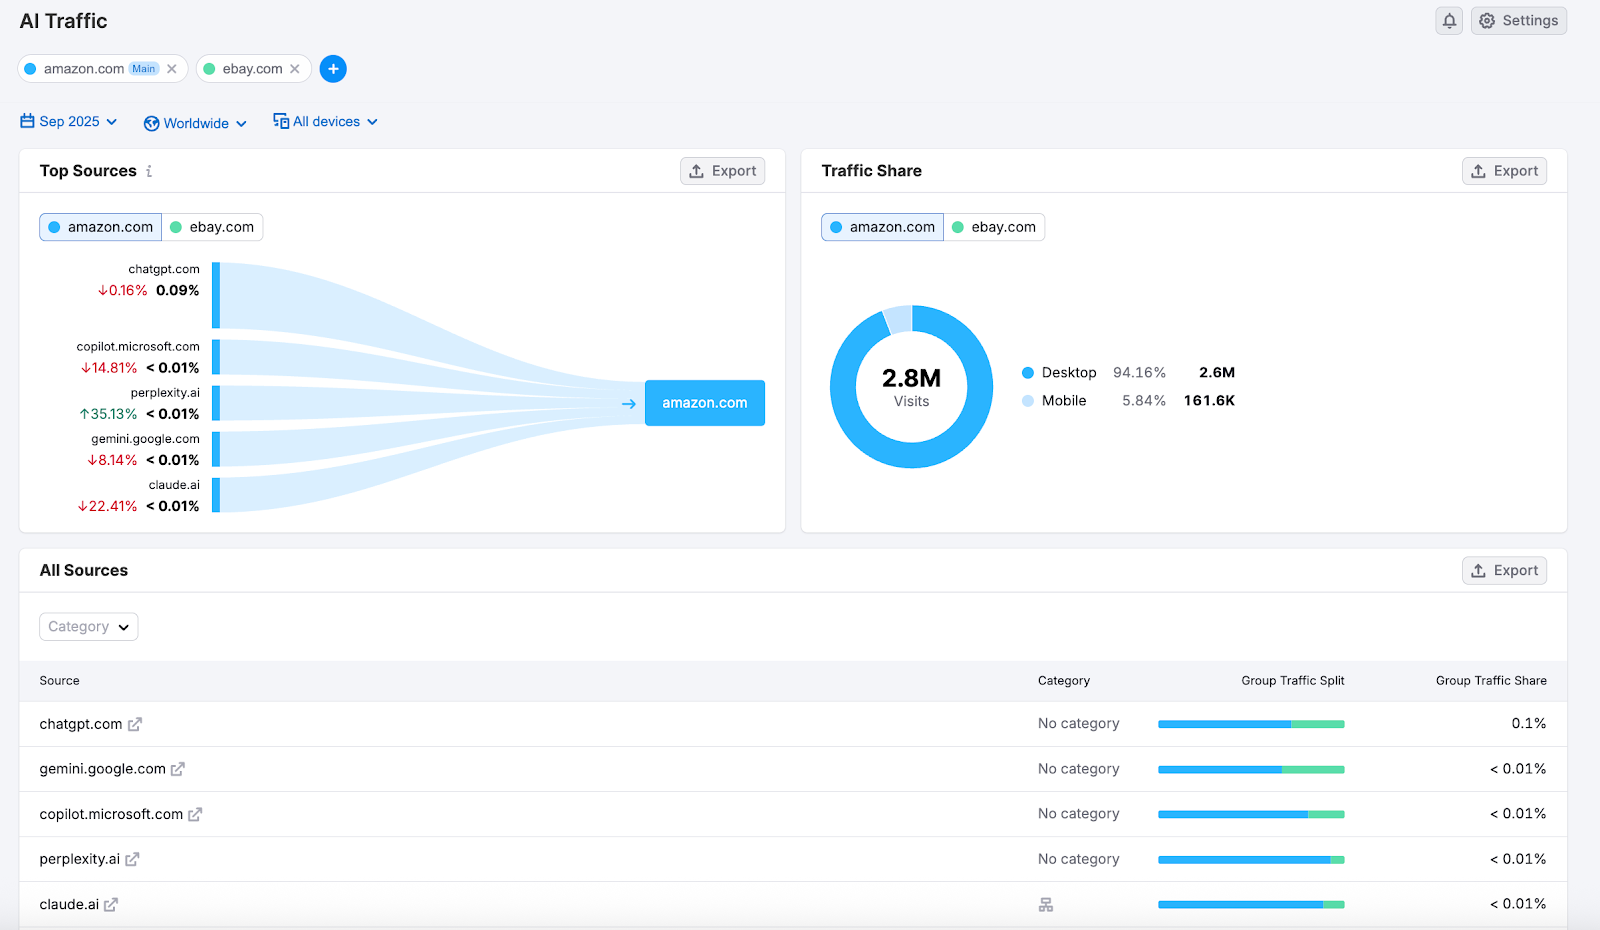This screenshot has height=930, width=1600.
Task: Add a new competitor with the plus icon
Action: (333, 68)
